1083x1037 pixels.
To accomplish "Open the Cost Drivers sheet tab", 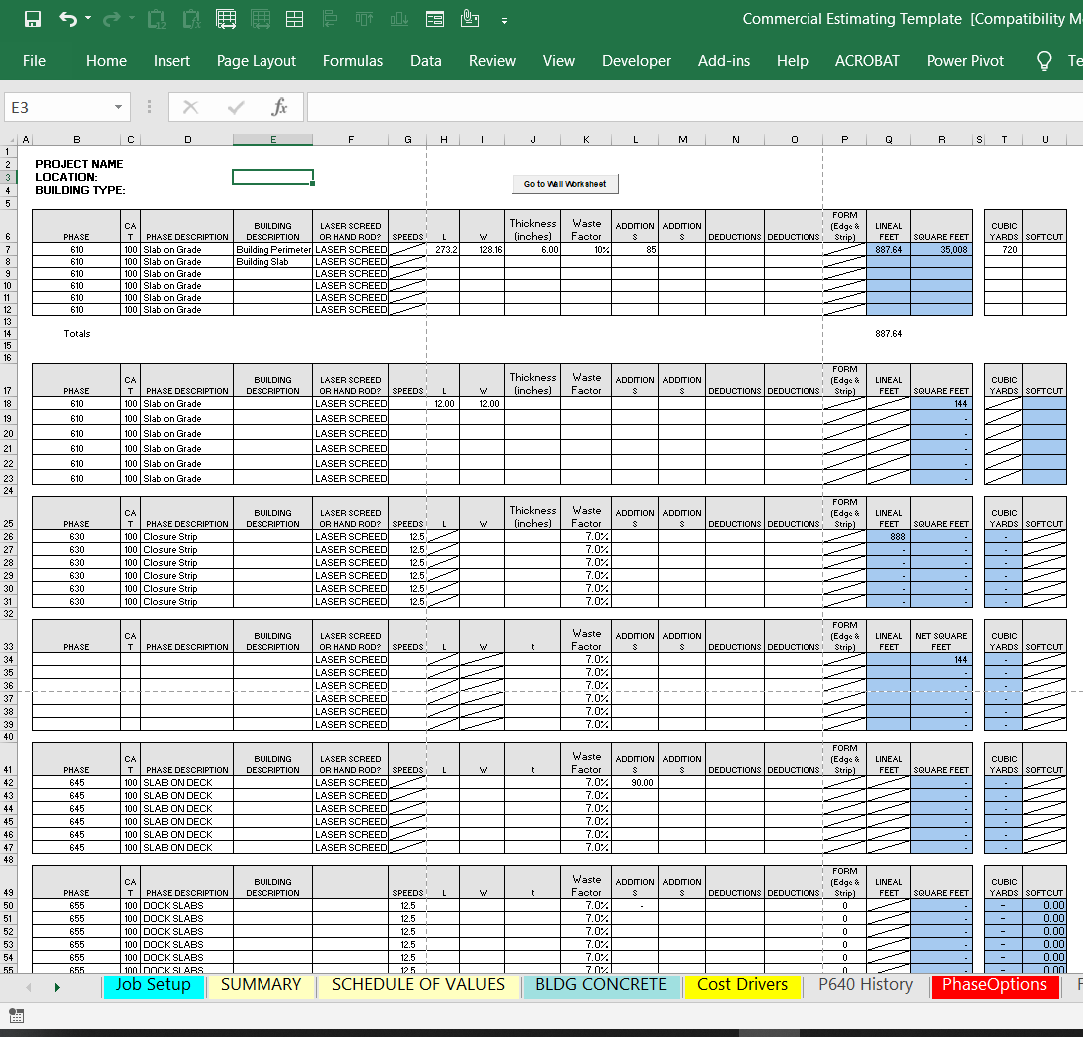I will 742,984.
